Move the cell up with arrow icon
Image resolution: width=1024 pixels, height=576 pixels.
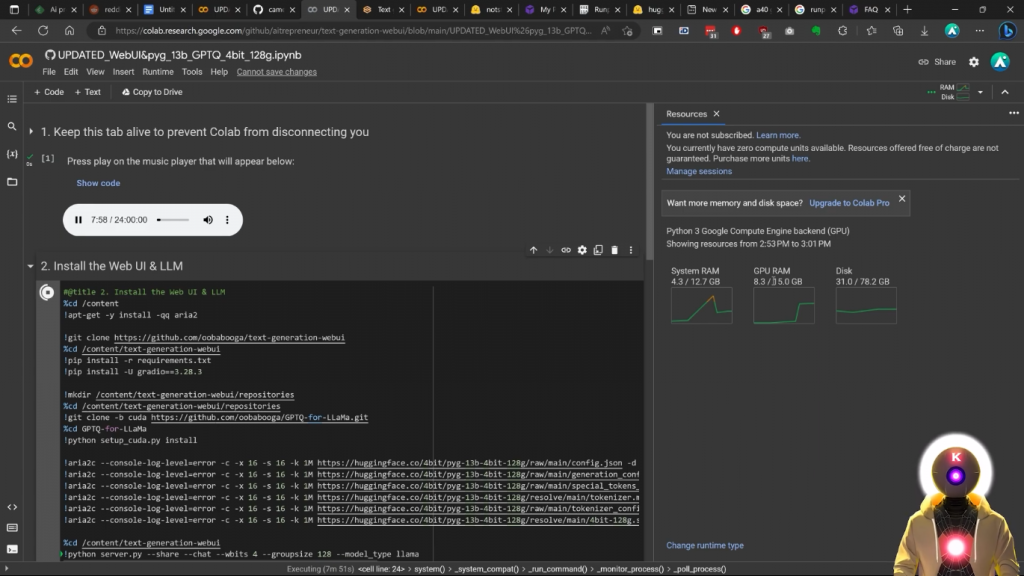[x=534, y=250]
